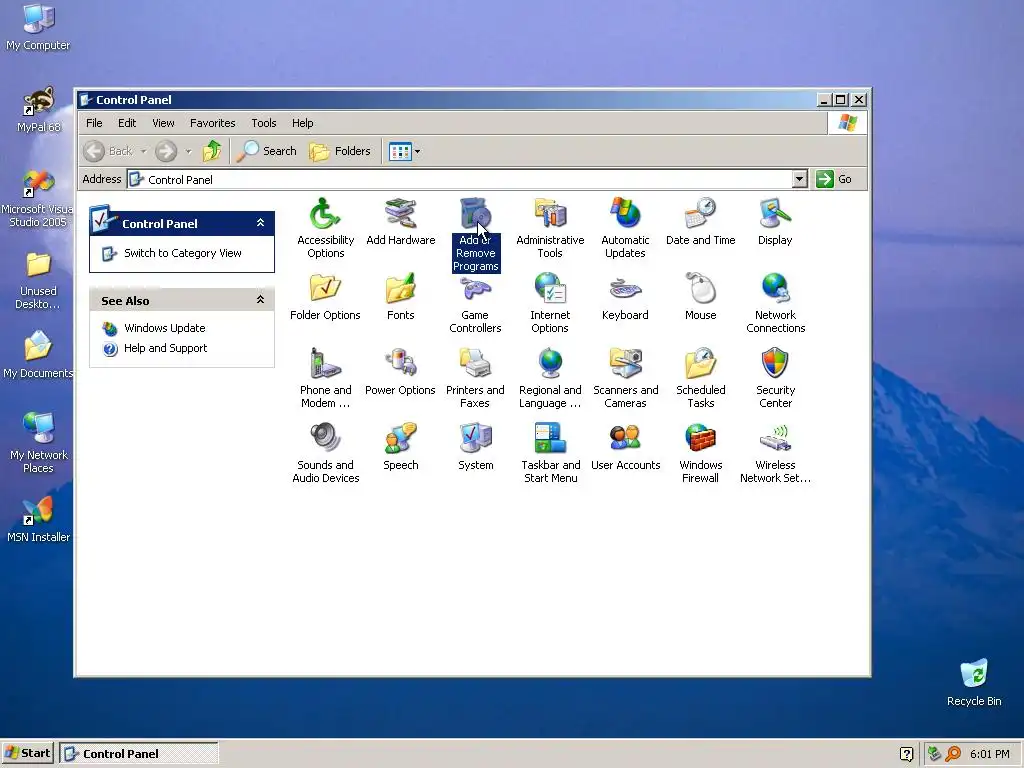Open Accessibility Options applet
The image size is (1024, 768).
click(x=325, y=228)
